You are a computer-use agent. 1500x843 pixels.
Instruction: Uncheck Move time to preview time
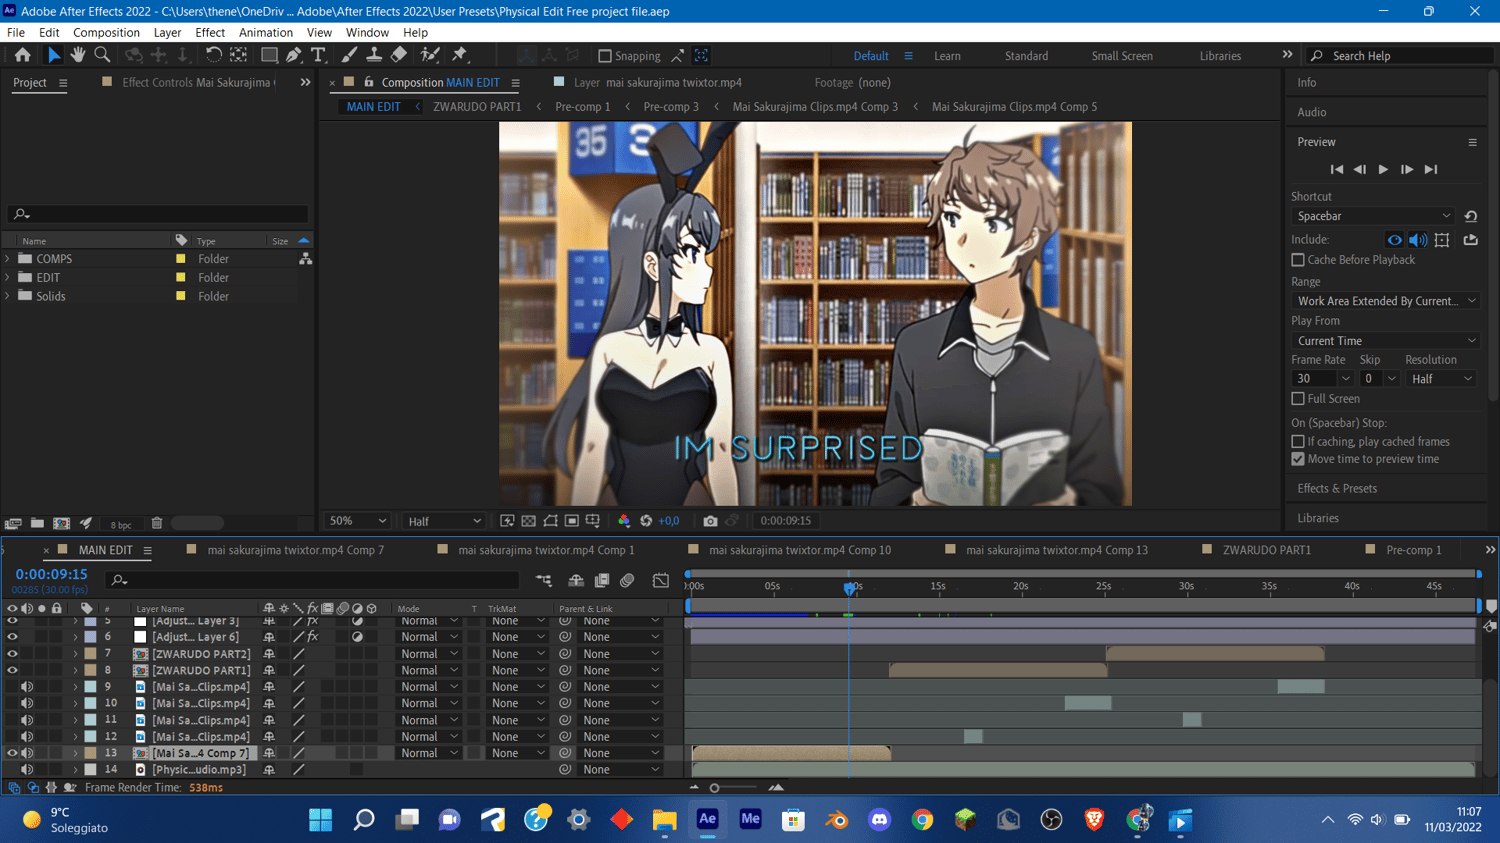point(1298,460)
